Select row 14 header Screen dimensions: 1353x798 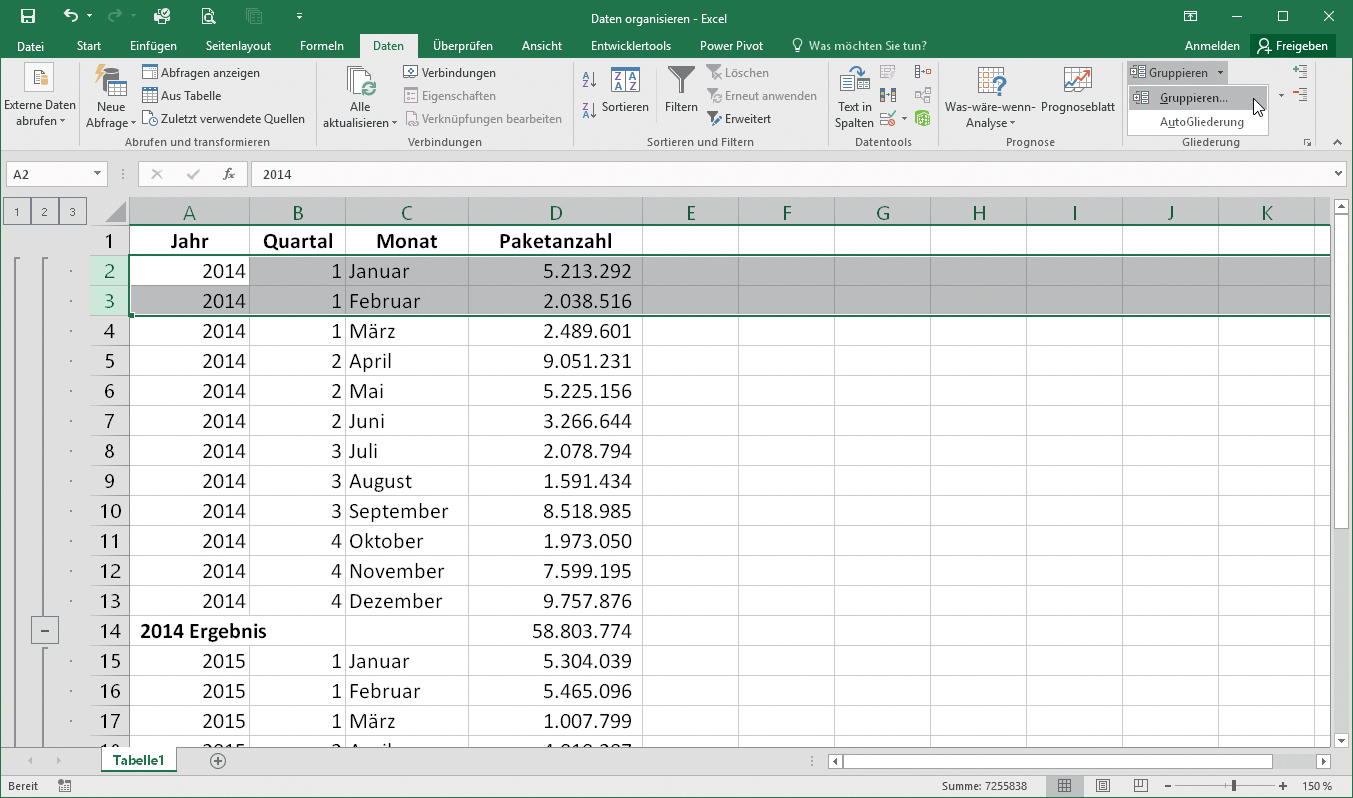(110, 631)
